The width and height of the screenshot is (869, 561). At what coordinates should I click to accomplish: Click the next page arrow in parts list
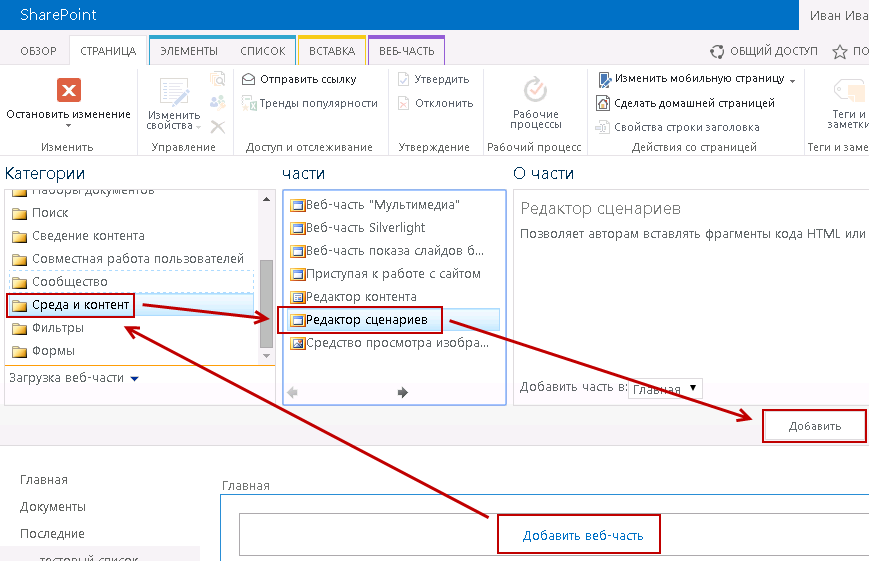pos(403,393)
